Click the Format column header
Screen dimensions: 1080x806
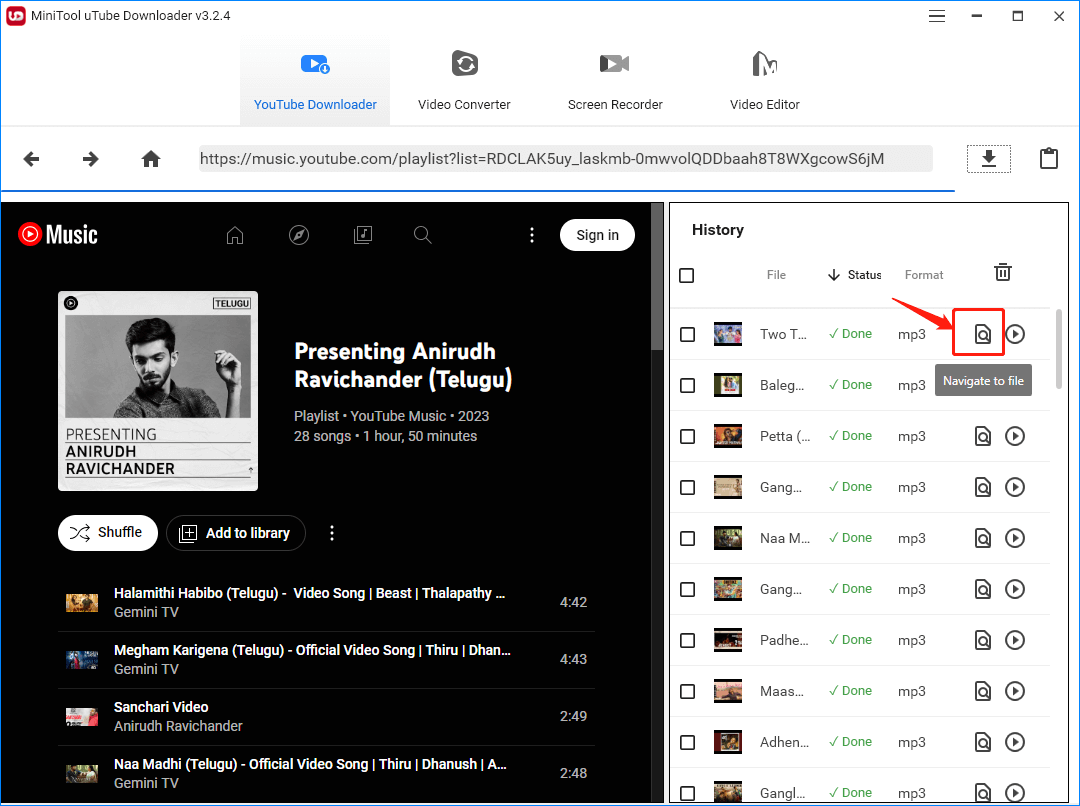coord(924,275)
